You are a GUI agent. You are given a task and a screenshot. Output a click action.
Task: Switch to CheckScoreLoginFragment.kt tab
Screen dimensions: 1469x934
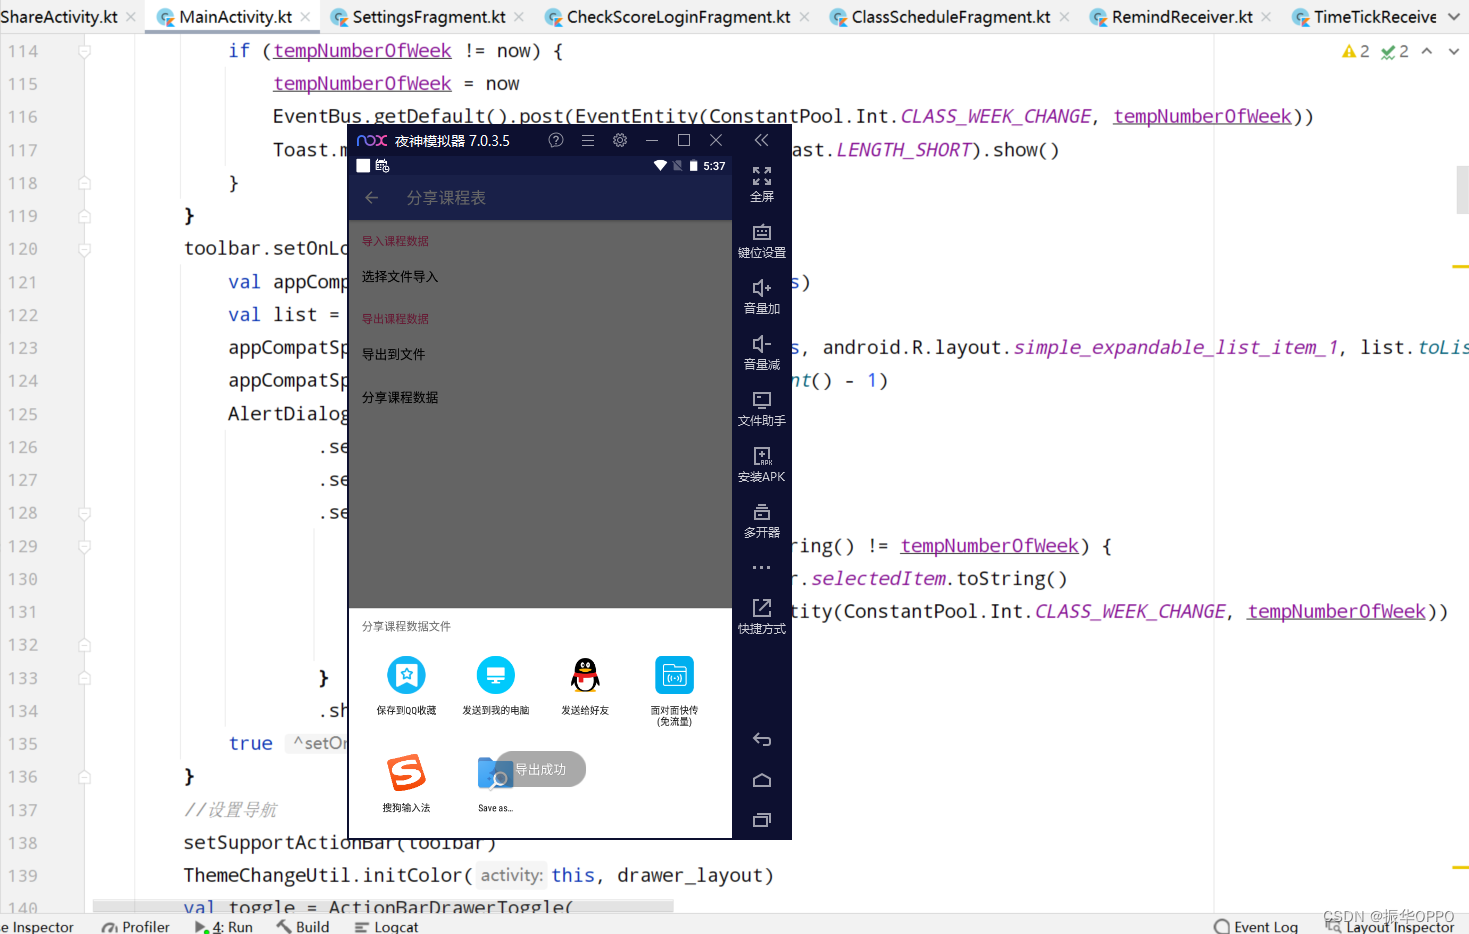(x=678, y=17)
